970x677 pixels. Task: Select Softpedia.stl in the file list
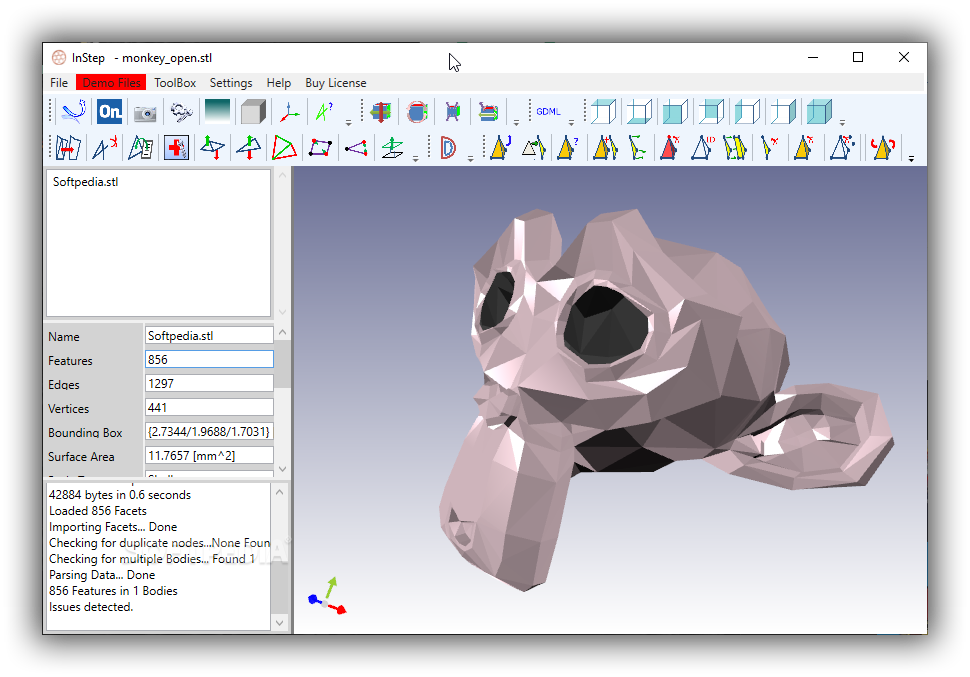[85, 182]
